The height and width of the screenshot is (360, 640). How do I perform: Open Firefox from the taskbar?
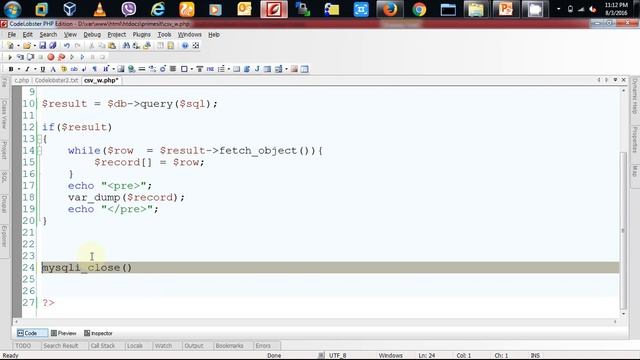[389, 9]
